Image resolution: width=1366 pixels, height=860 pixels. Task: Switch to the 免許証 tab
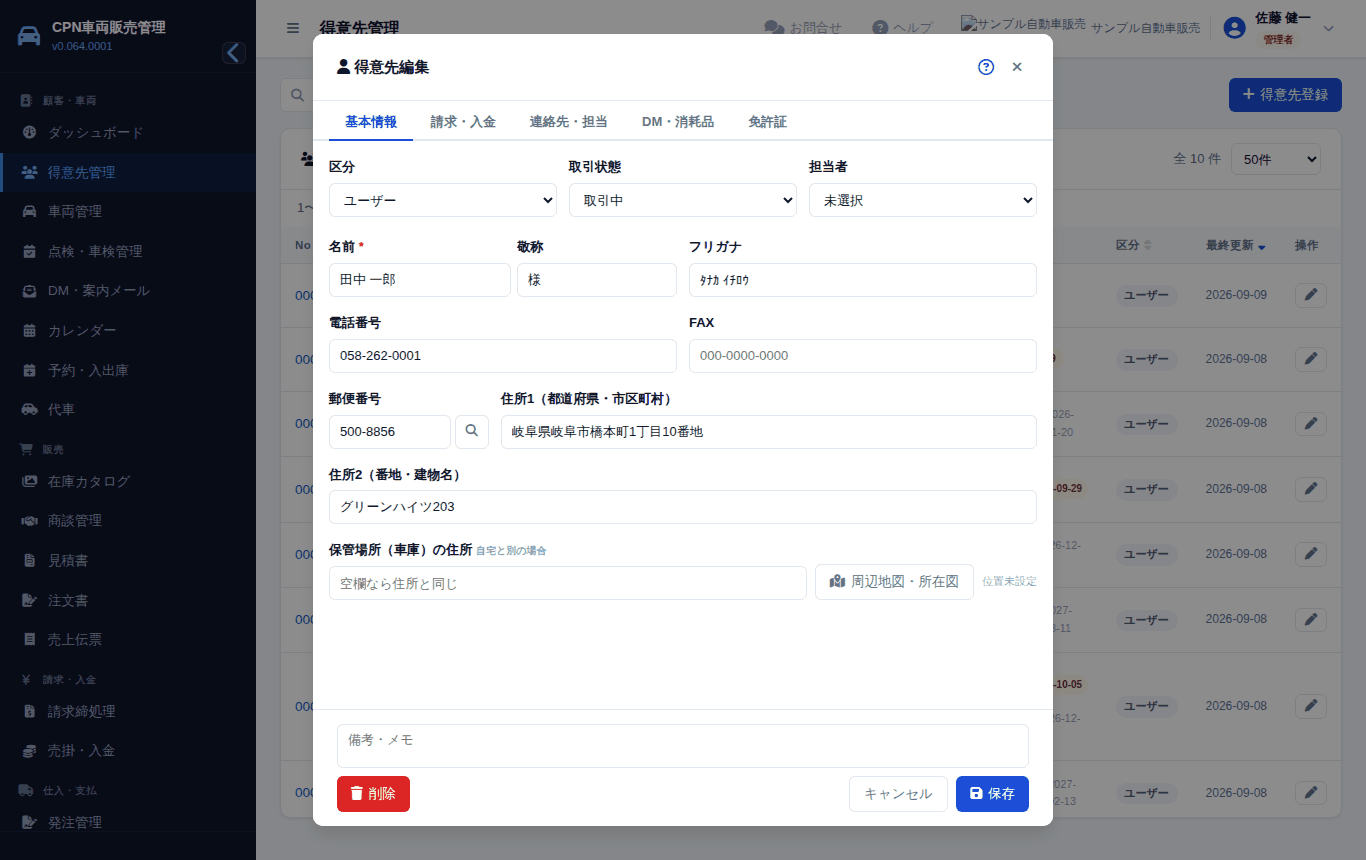767,122
